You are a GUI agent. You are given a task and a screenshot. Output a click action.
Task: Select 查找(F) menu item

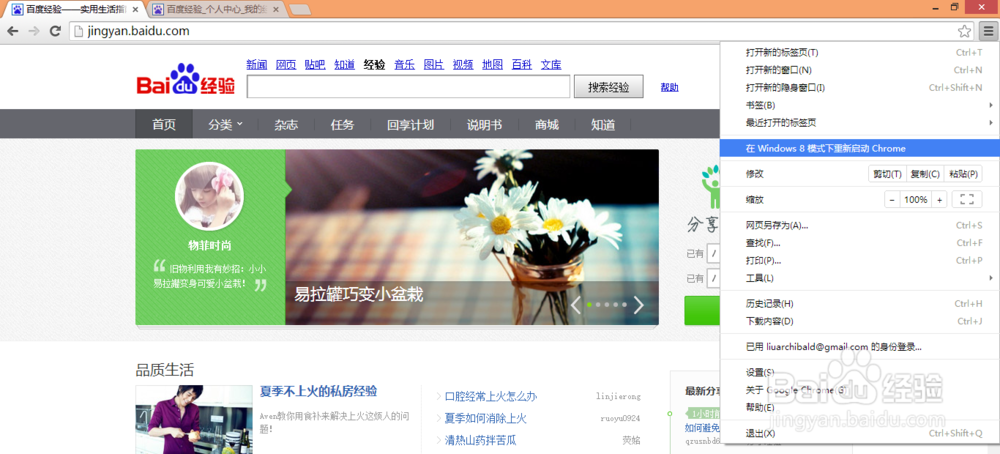pyautogui.click(x=860, y=243)
